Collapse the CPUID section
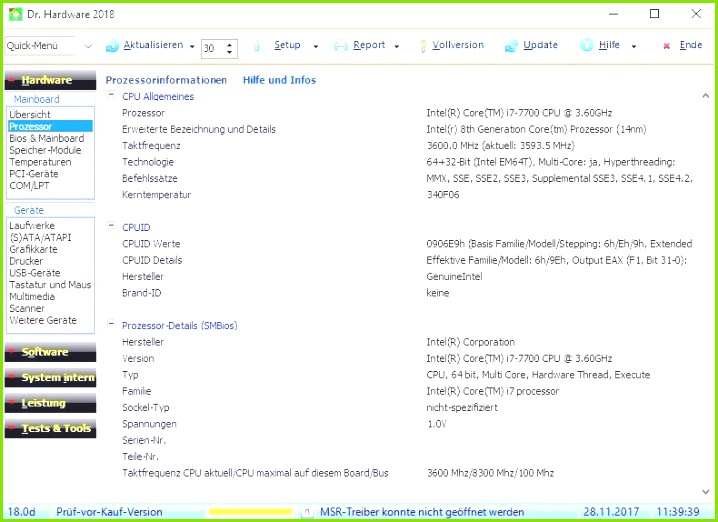 click(x=111, y=225)
